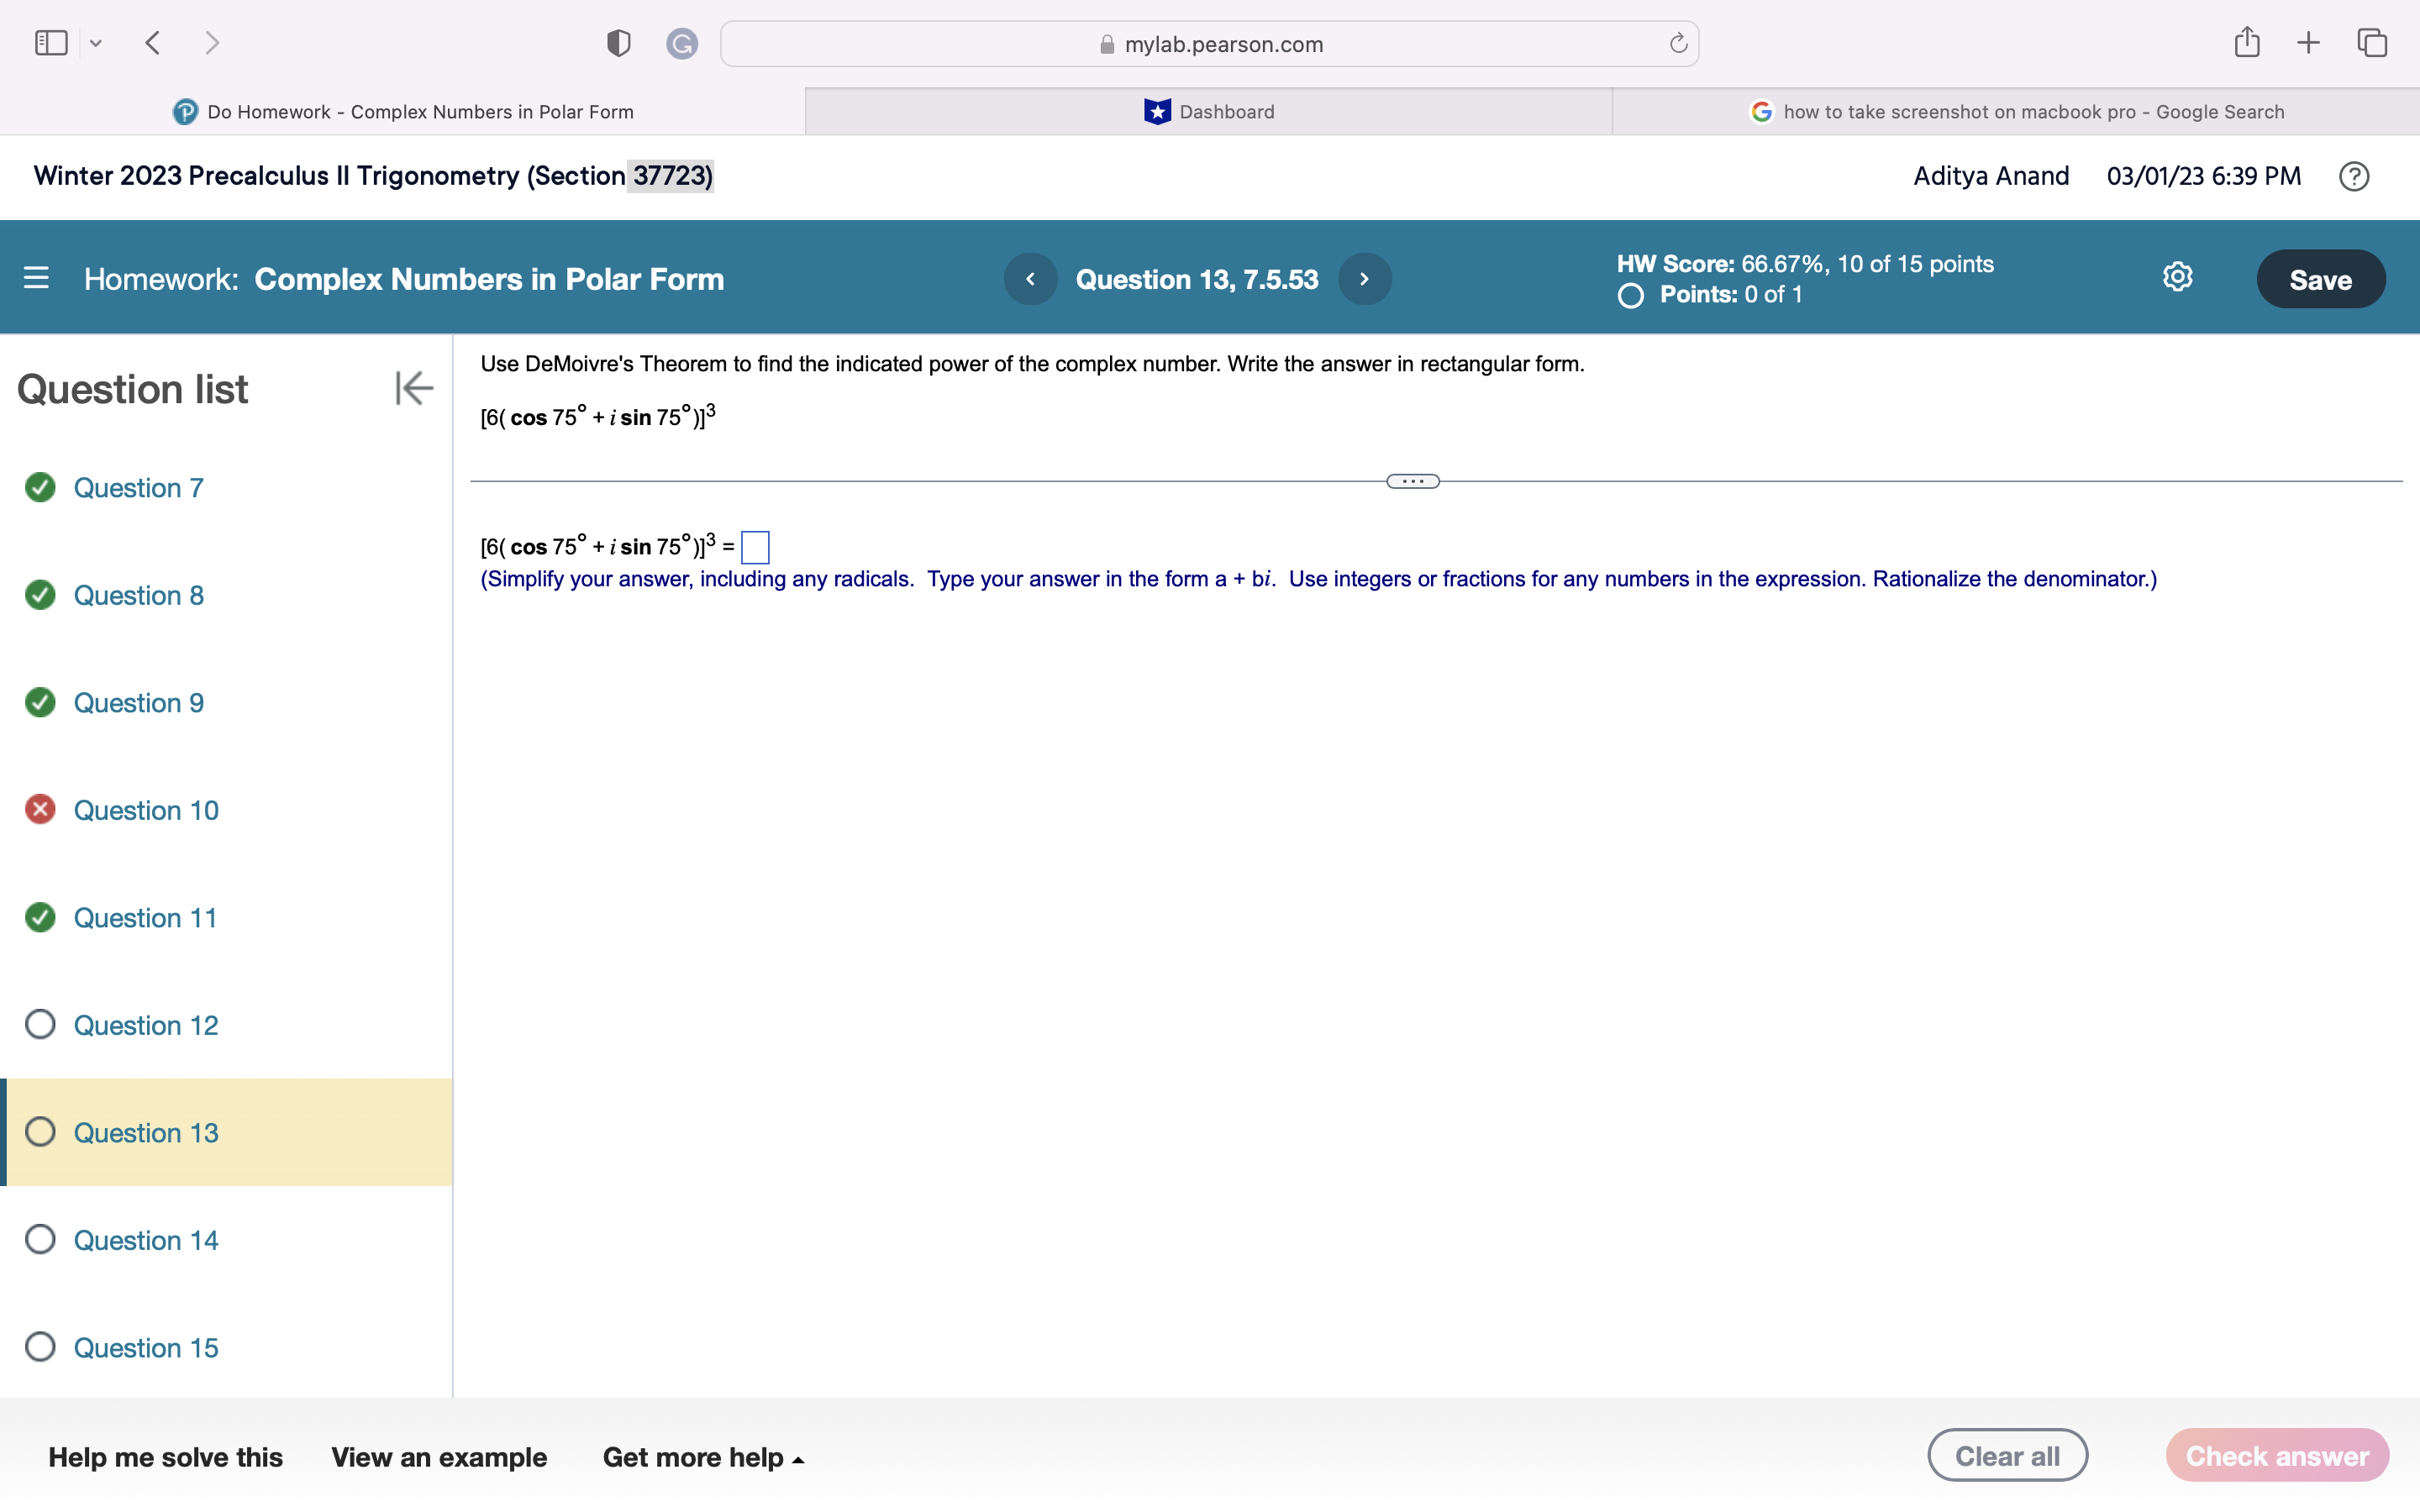Click the help question mark icon

pyautogui.click(x=2354, y=176)
